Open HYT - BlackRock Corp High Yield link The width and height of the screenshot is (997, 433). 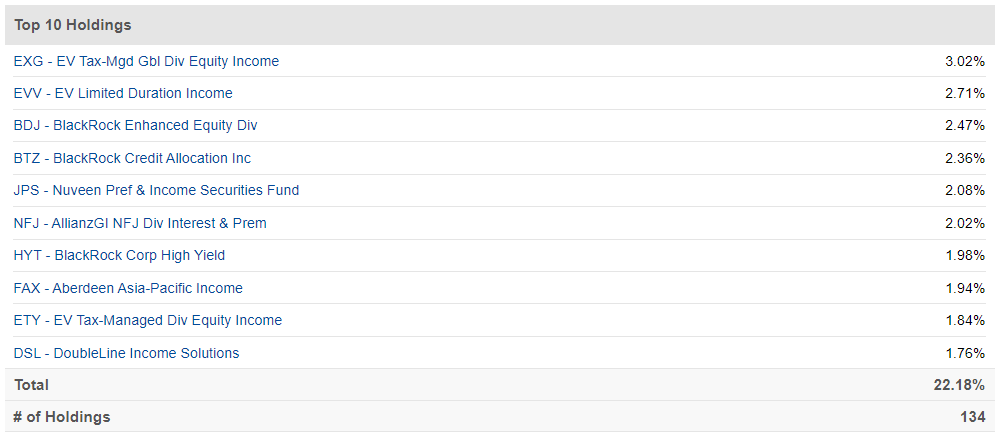pyautogui.click(x=120, y=256)
